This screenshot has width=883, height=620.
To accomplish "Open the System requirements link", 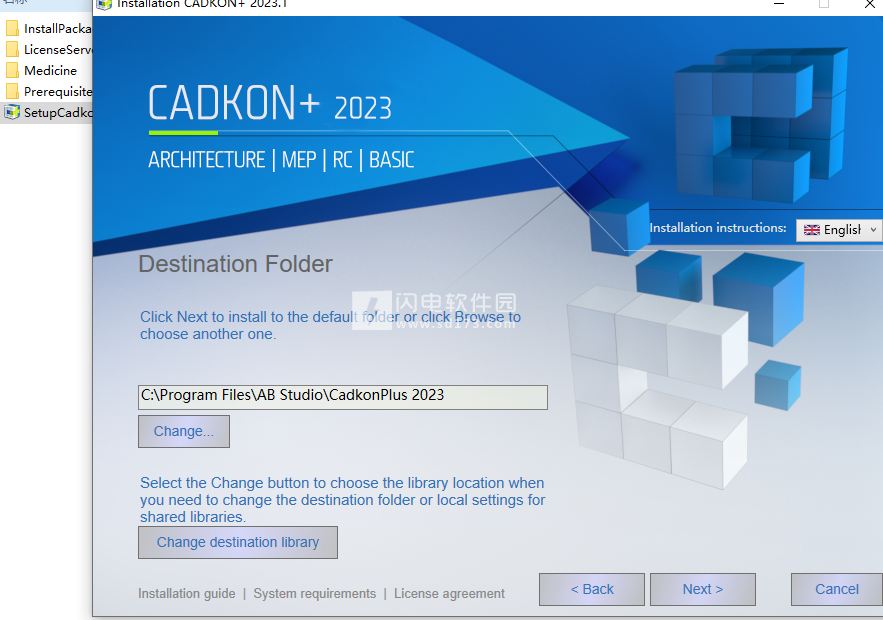I will coord(315,594).
